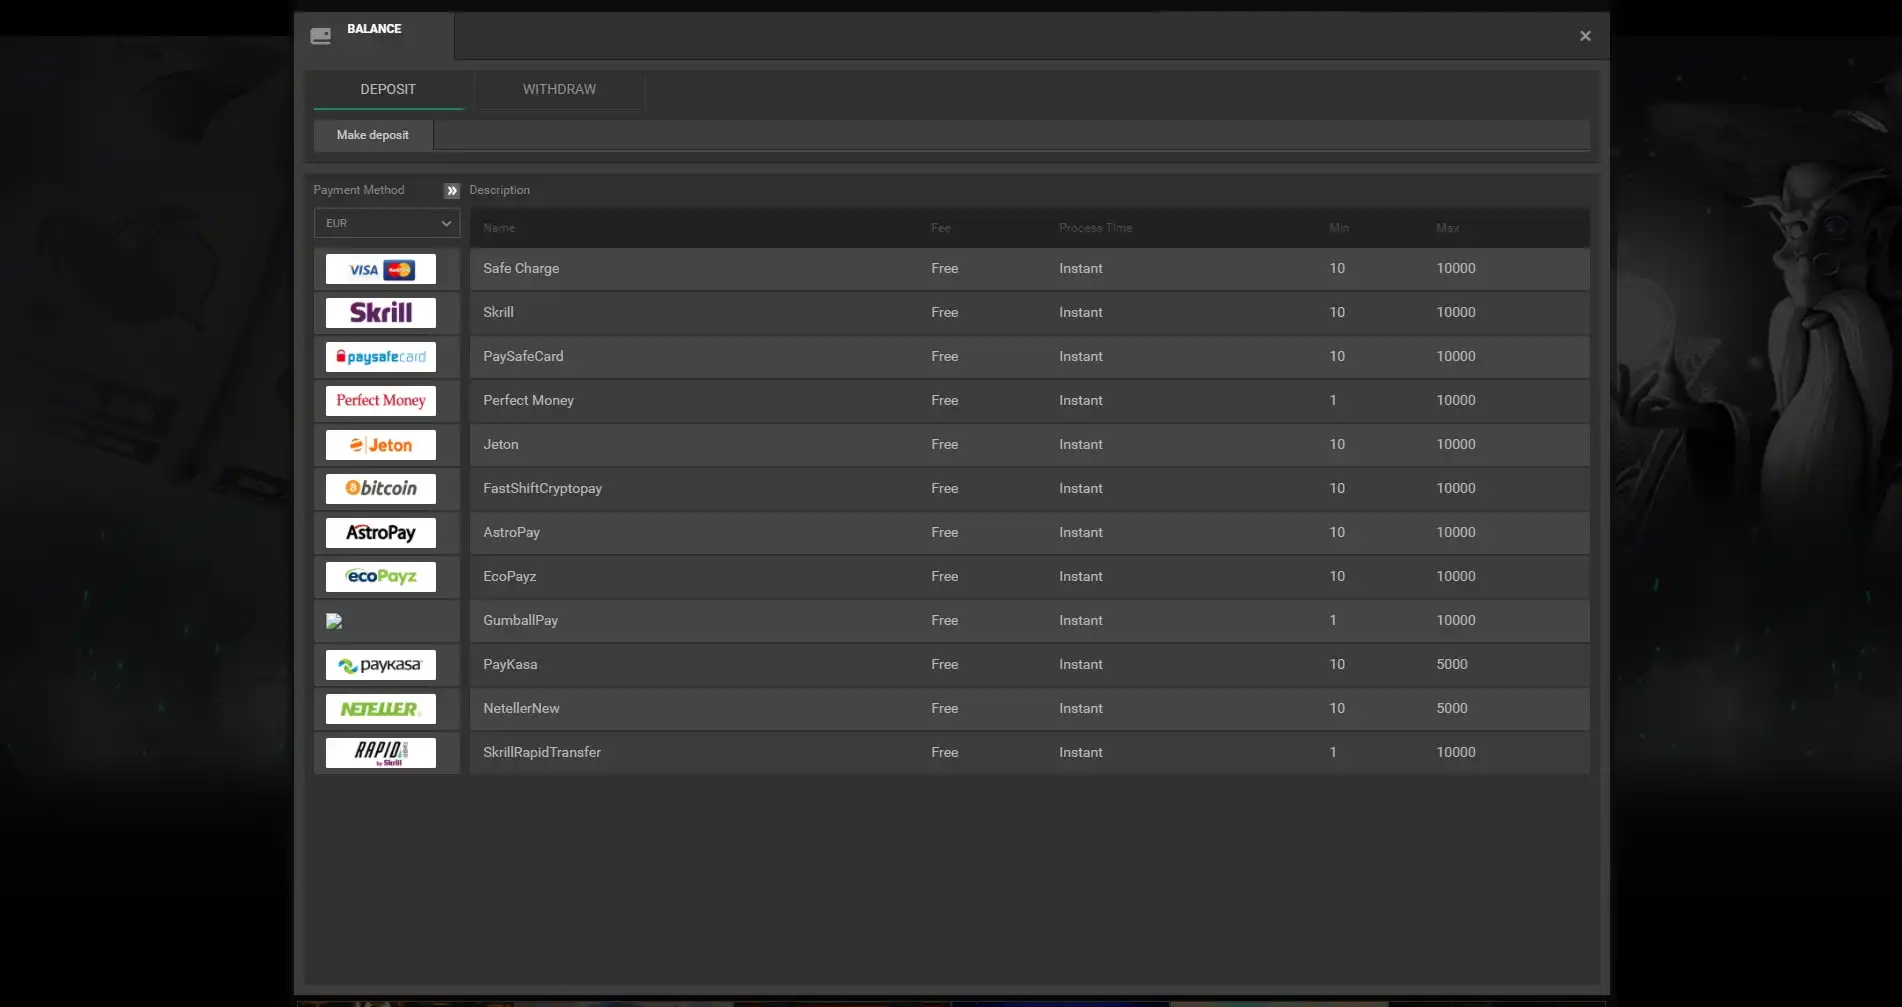Close the Balance dialog
Viewport: 1902px width, 1007px height.
pyautogui.click(x=1585, y=36)
